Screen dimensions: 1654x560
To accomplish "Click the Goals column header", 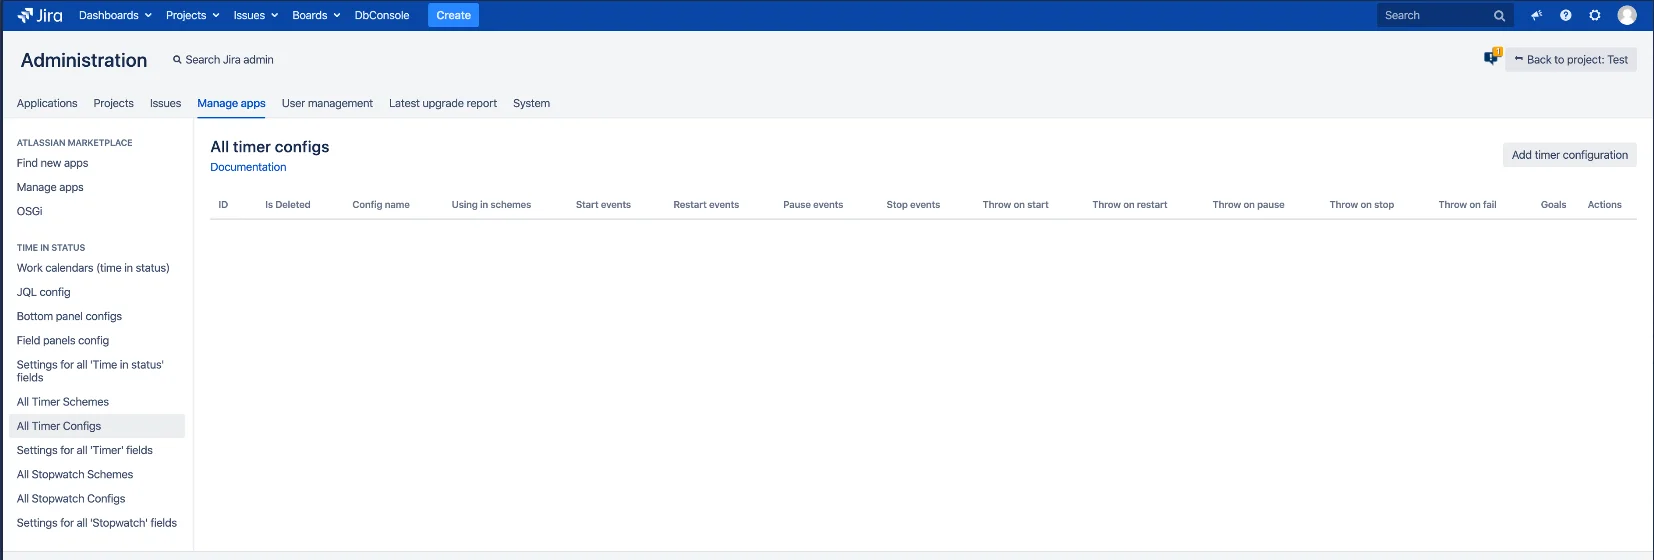I will coord(1553,205).
